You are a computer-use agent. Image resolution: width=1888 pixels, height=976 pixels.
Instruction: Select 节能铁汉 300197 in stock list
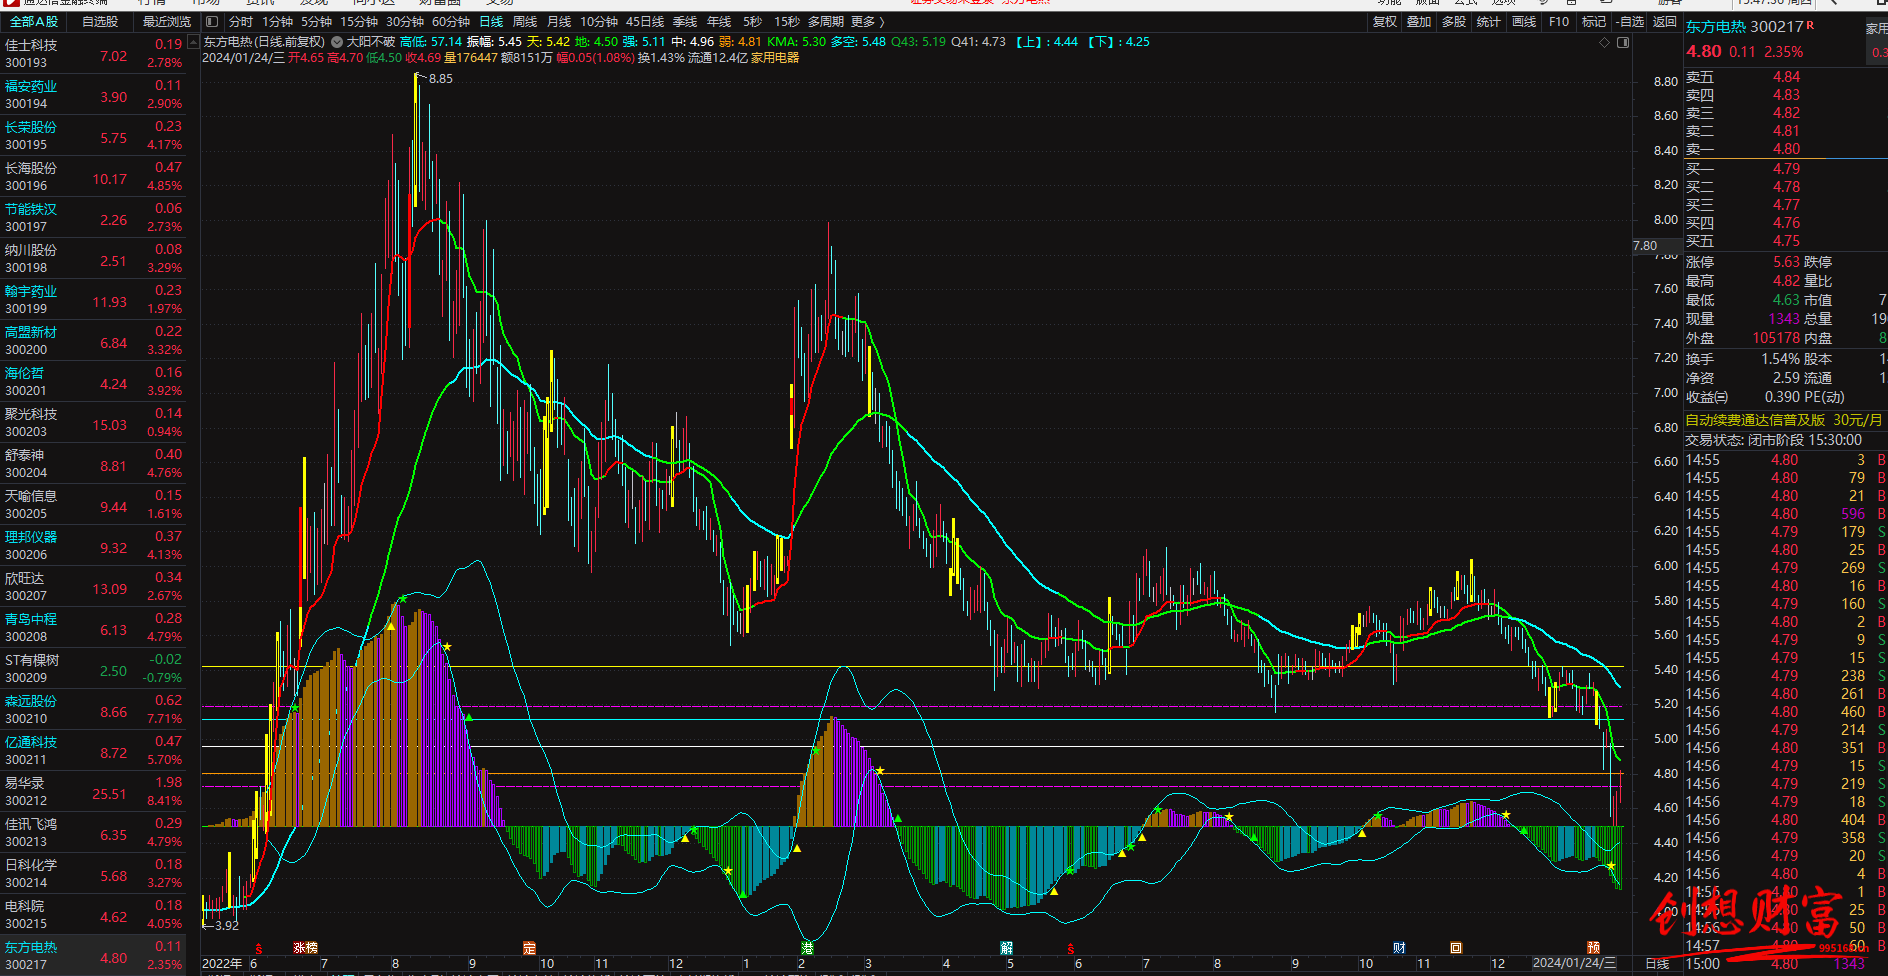click(x=94, y=218)
